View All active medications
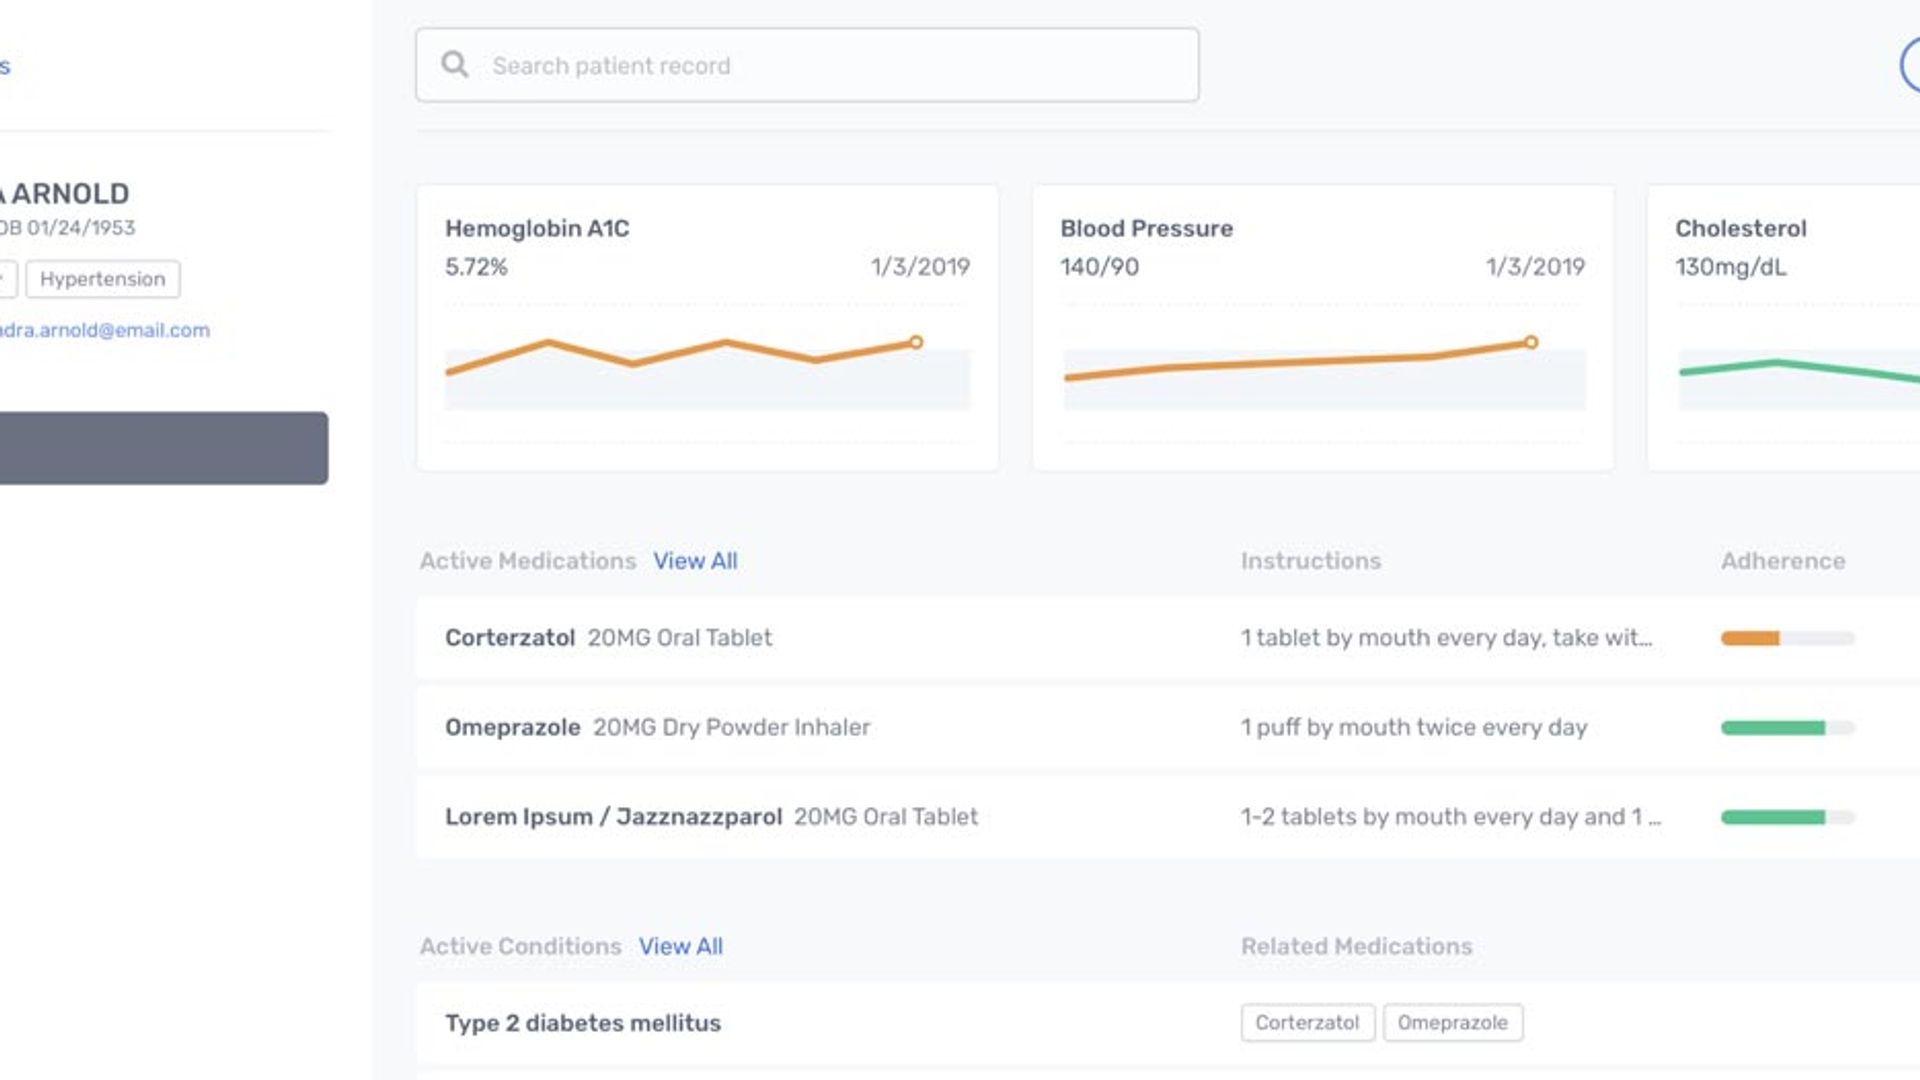The image size is (1920, 1080). click(695, 561)
